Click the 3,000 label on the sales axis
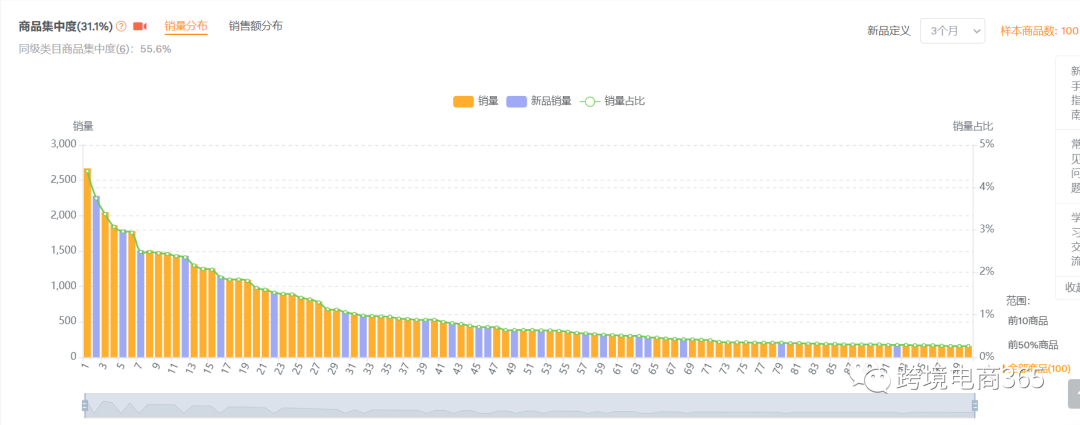This screenshot has height=425, width=1080. (x=63, y=144)
